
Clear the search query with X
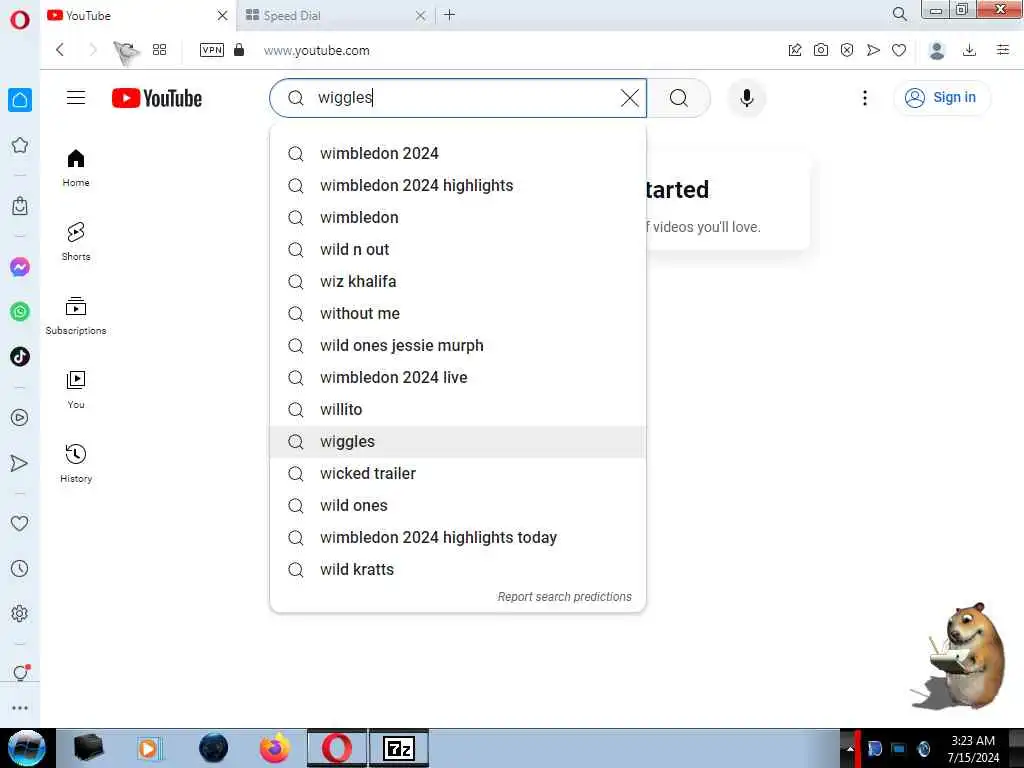(630, 98)
